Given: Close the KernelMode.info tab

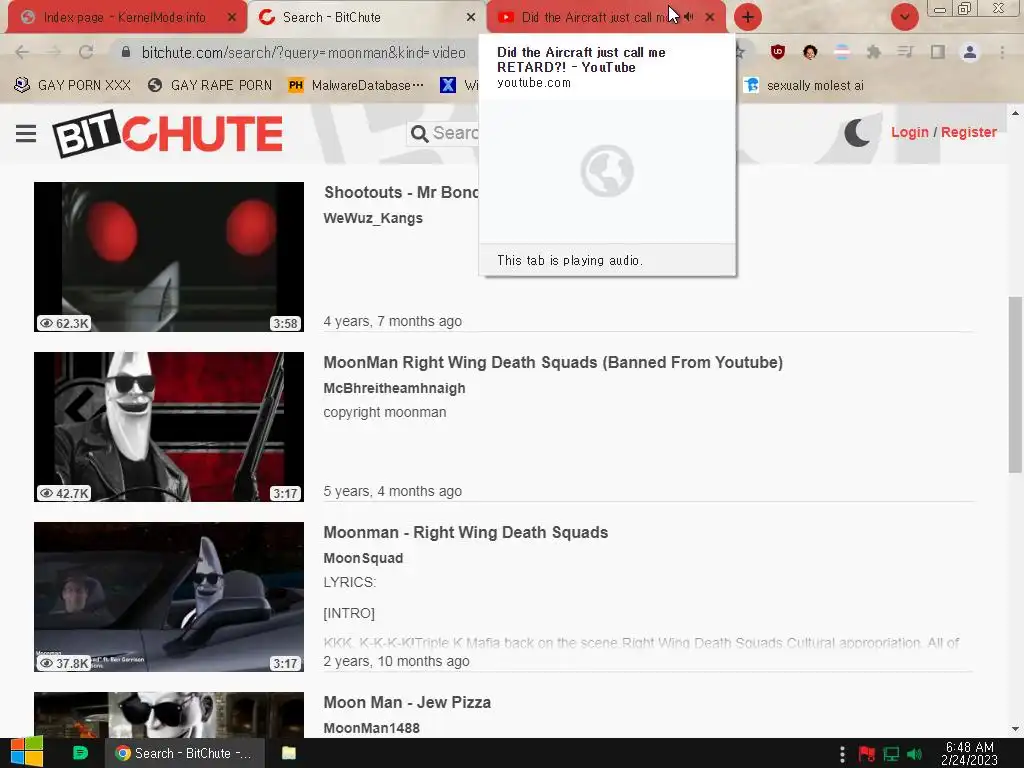Looking at the screenshot, I should [x=231, y=18].
